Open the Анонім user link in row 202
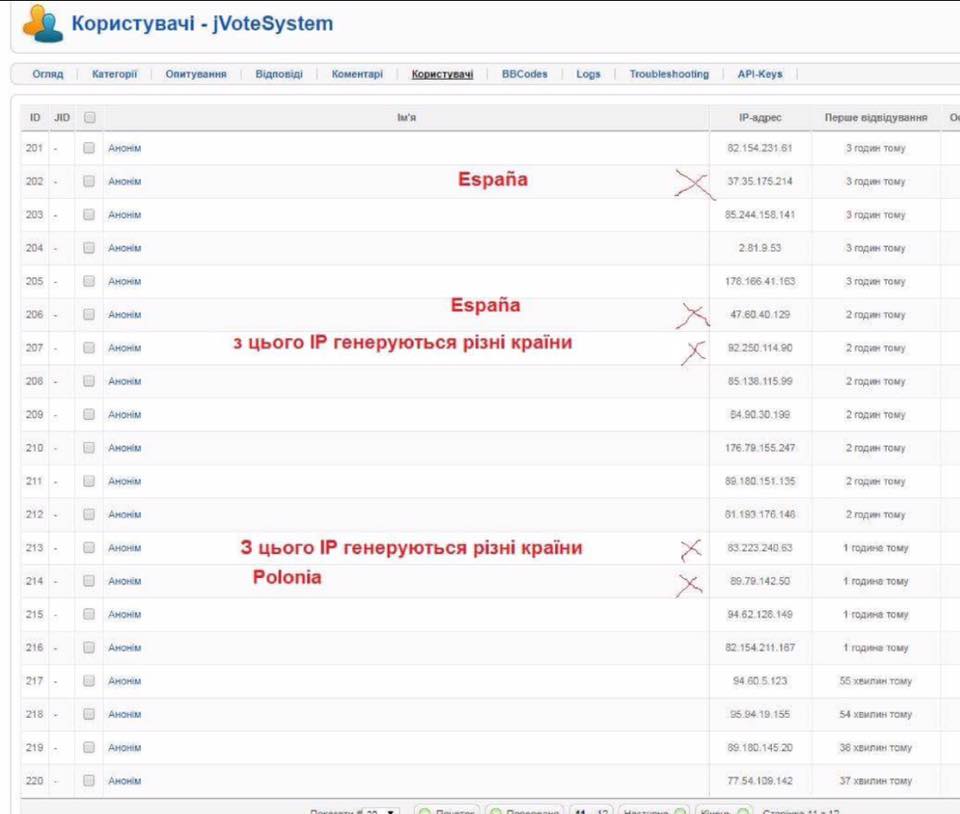 (x=125, y=182)
